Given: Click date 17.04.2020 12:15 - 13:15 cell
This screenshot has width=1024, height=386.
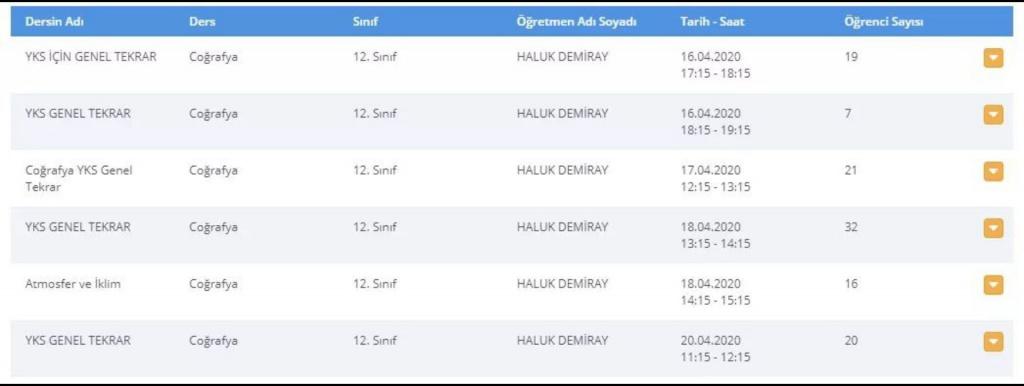Looking at the screenshot, I should (x=715, y=178).
